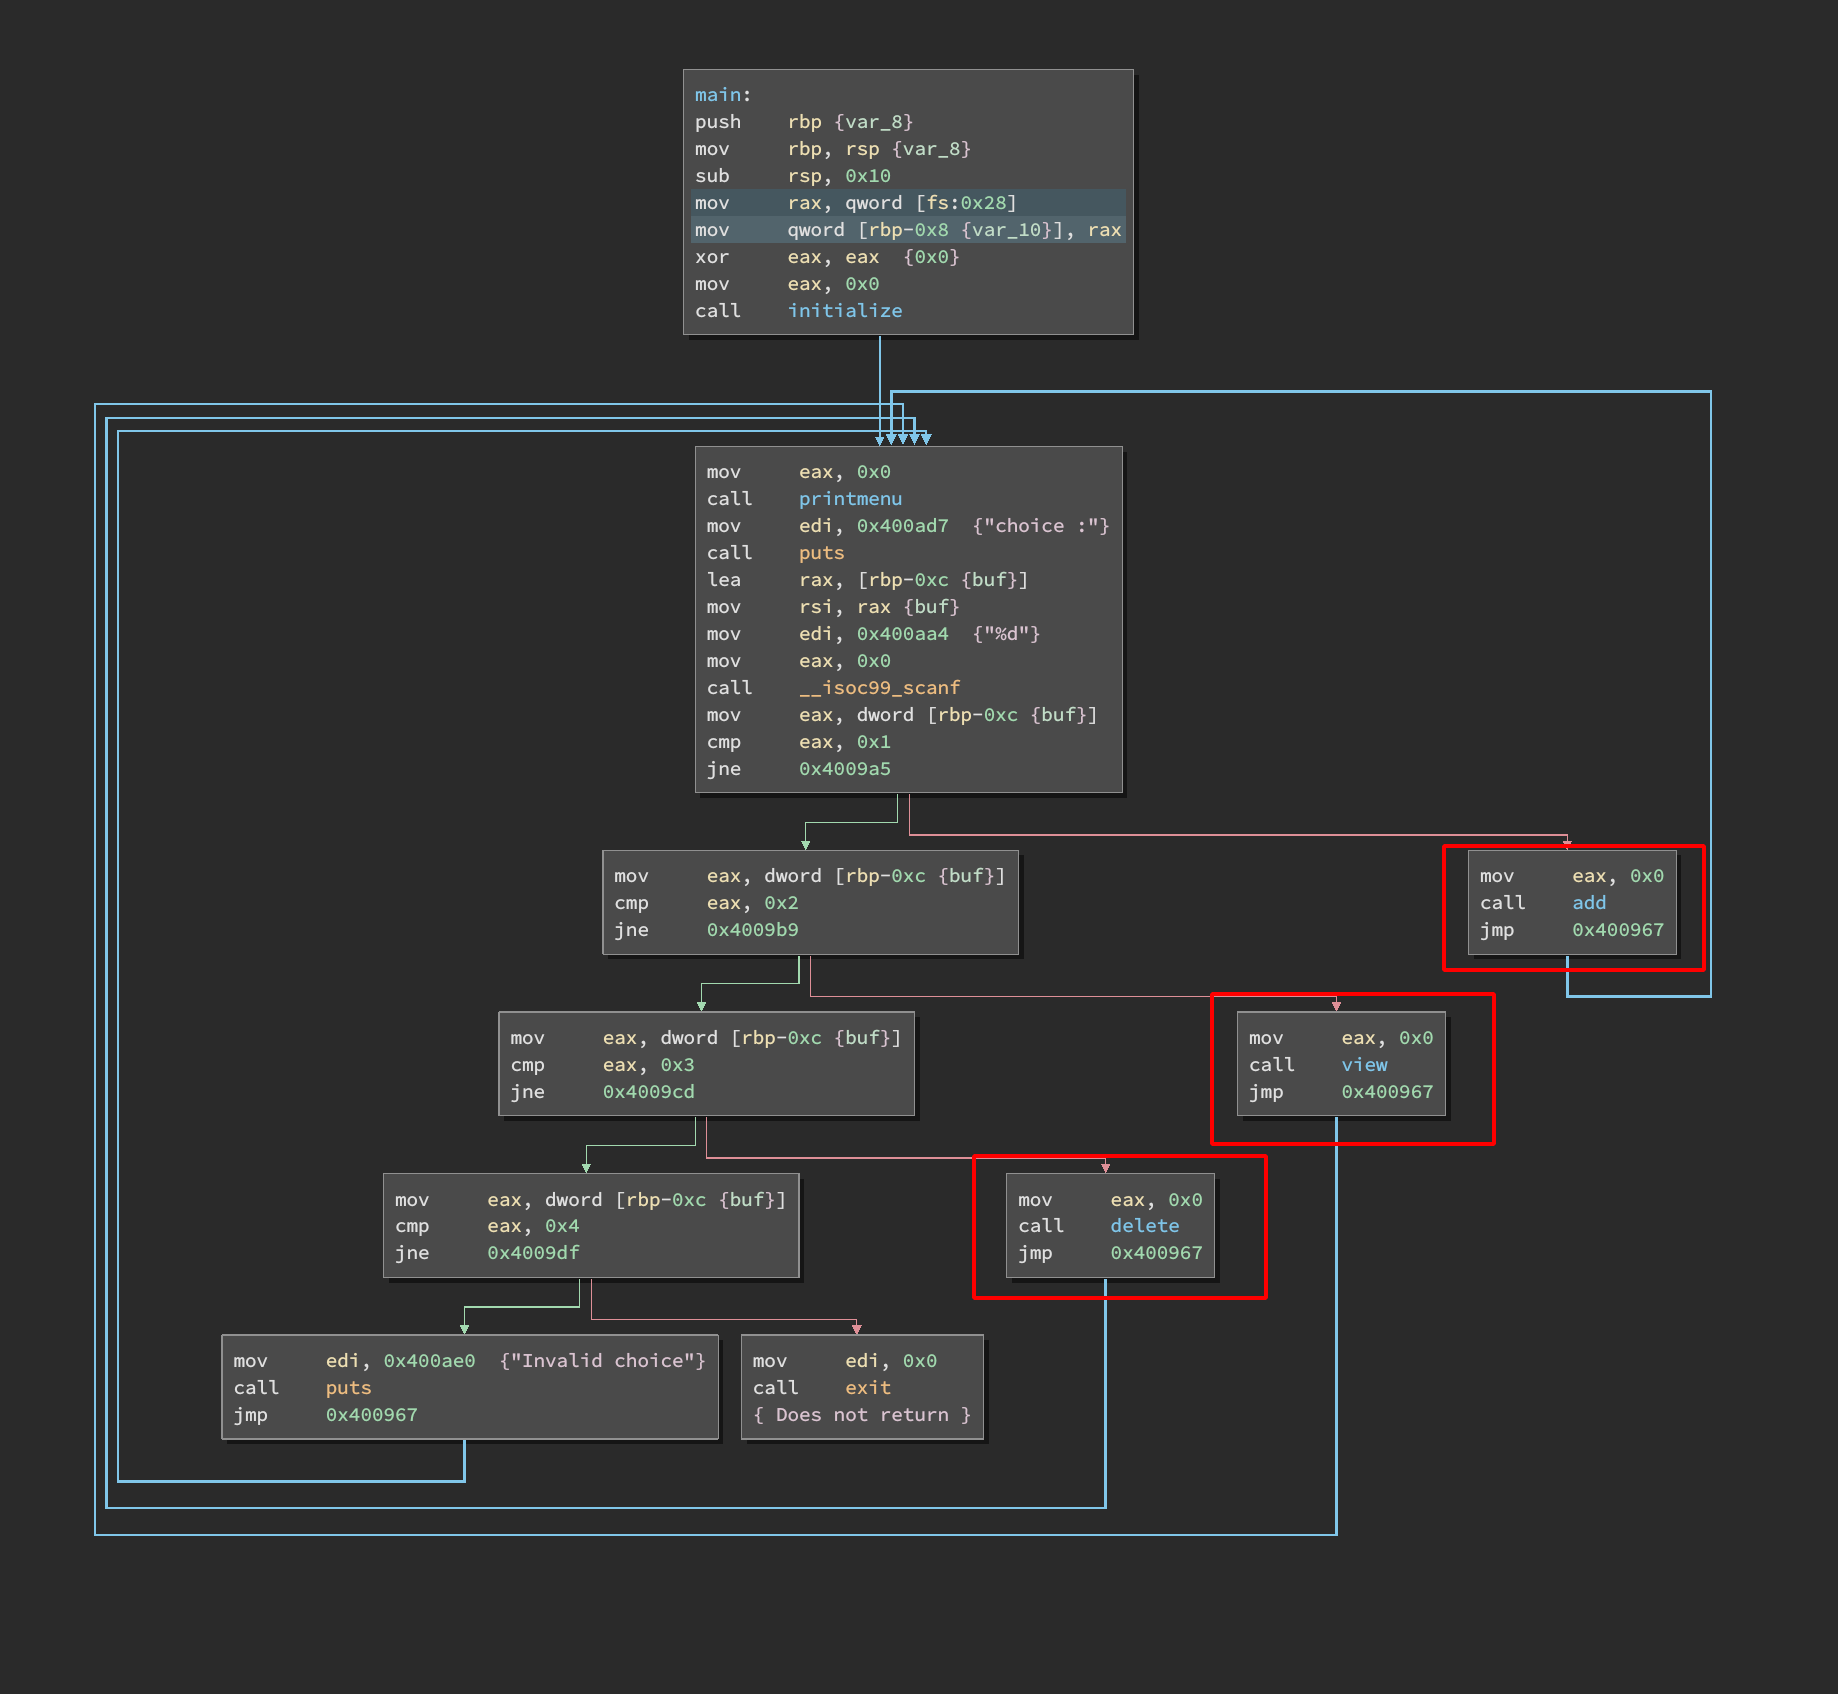Follow jne target address 0x4009b9
Viewport: 1838px width, 1694px height.
point(752,930)
